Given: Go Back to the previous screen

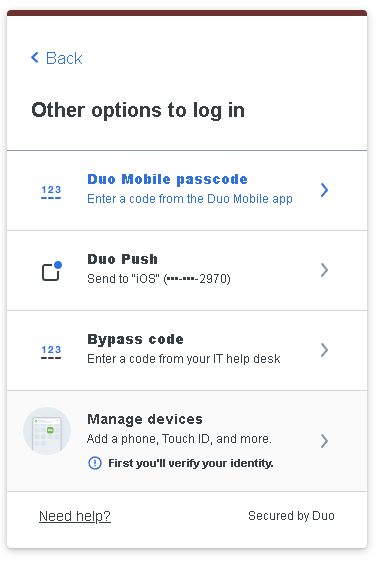Looking at the screenshot, I should (57, 58).
